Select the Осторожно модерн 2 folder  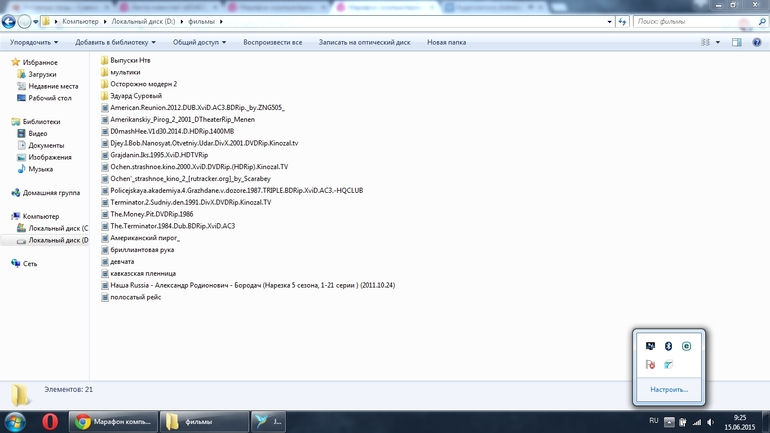coord(138,83)
